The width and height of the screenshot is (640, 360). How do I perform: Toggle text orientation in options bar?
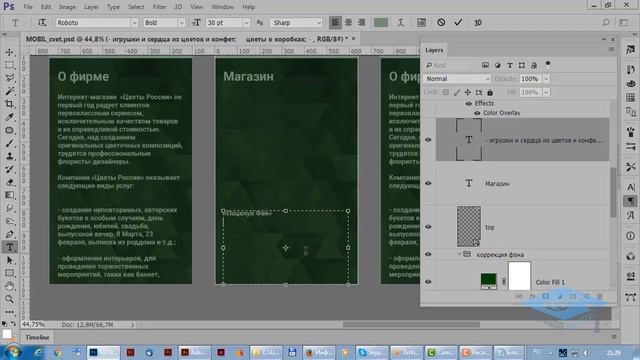[x=42, y=23]
